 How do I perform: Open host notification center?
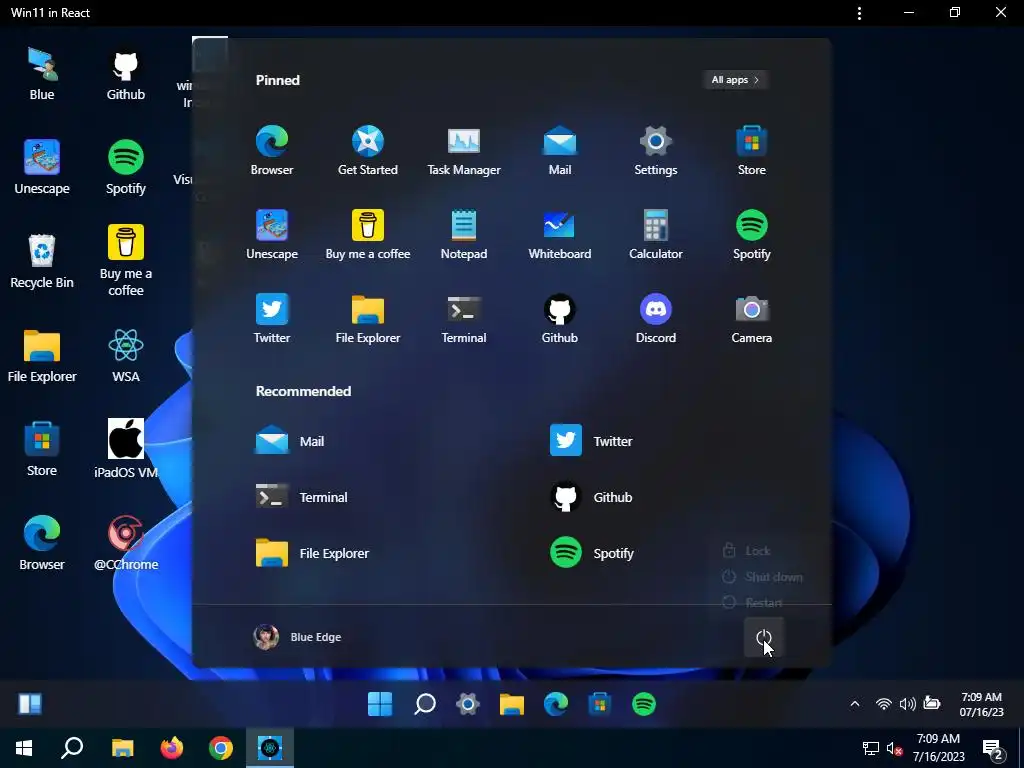pos(993,749)
